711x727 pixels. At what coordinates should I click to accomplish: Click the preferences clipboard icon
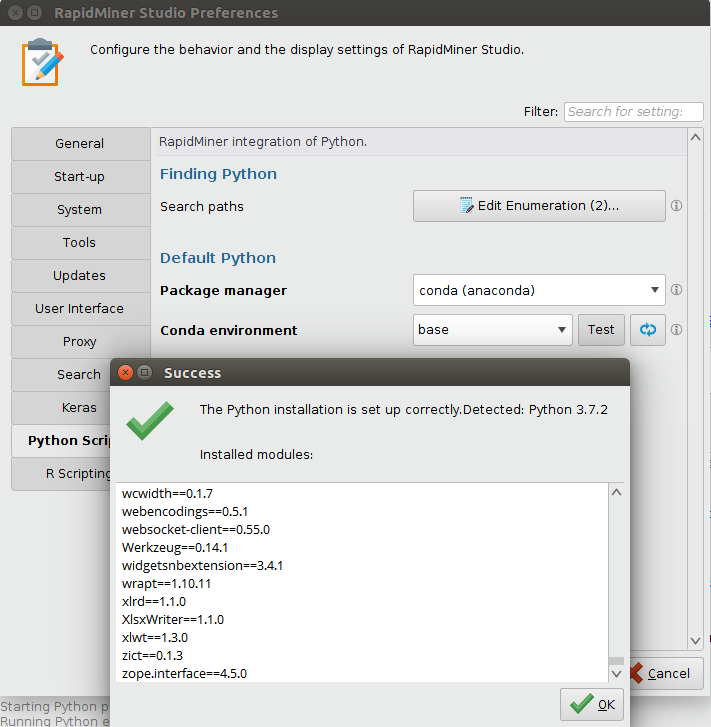point(41,61)
